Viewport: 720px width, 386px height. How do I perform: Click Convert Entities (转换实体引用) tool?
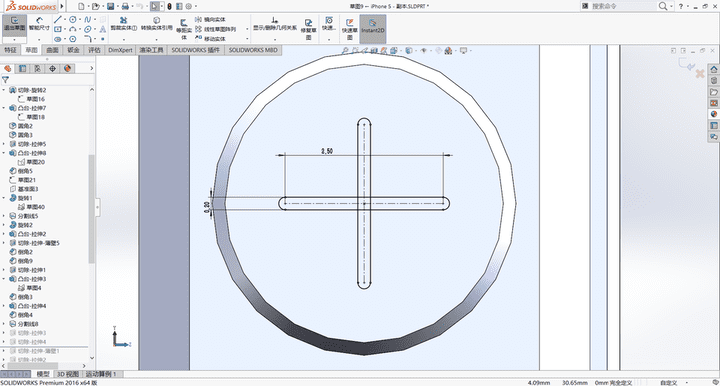157,24
